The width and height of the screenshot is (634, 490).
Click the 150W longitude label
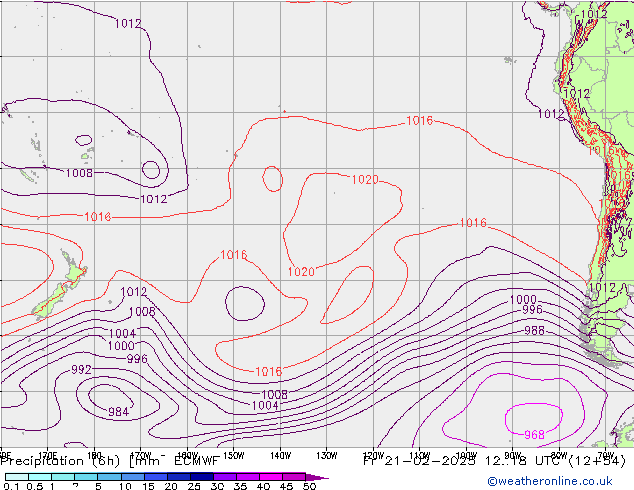(233, 456)
